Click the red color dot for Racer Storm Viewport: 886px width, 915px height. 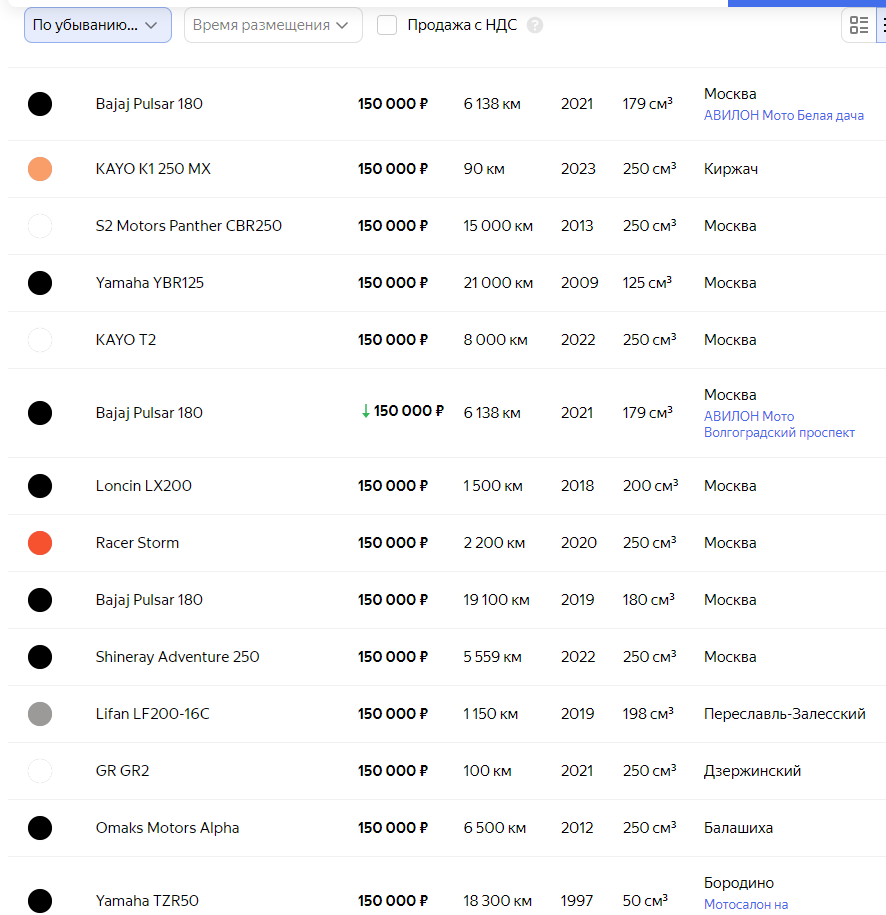[40, 543]
